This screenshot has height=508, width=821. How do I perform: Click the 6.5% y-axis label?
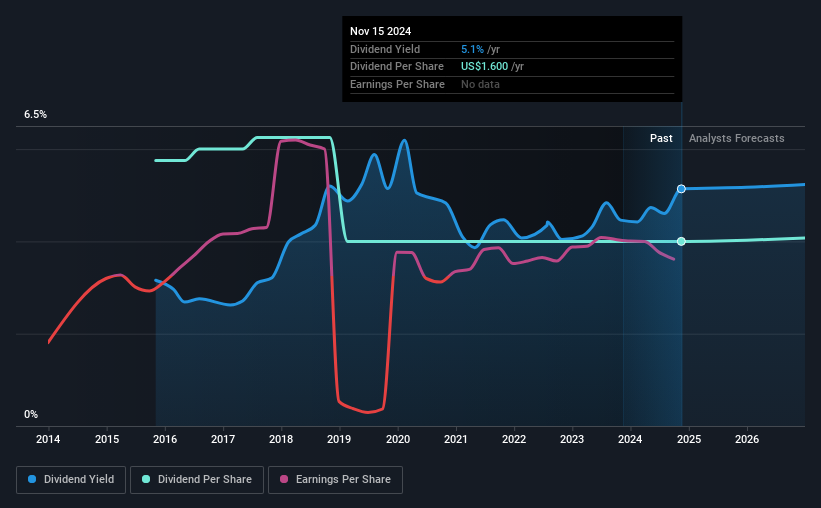point(36,115)
